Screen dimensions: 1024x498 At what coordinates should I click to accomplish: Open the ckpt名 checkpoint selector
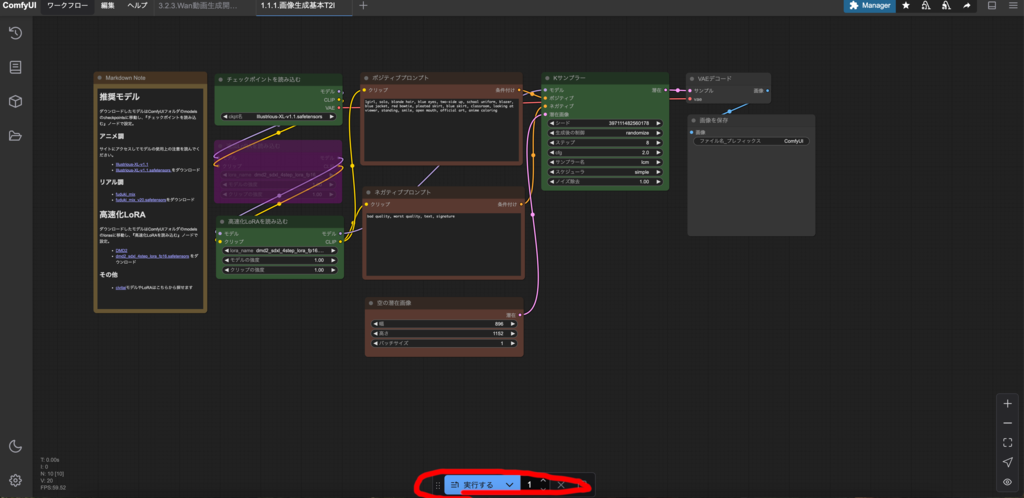point(279,117)
